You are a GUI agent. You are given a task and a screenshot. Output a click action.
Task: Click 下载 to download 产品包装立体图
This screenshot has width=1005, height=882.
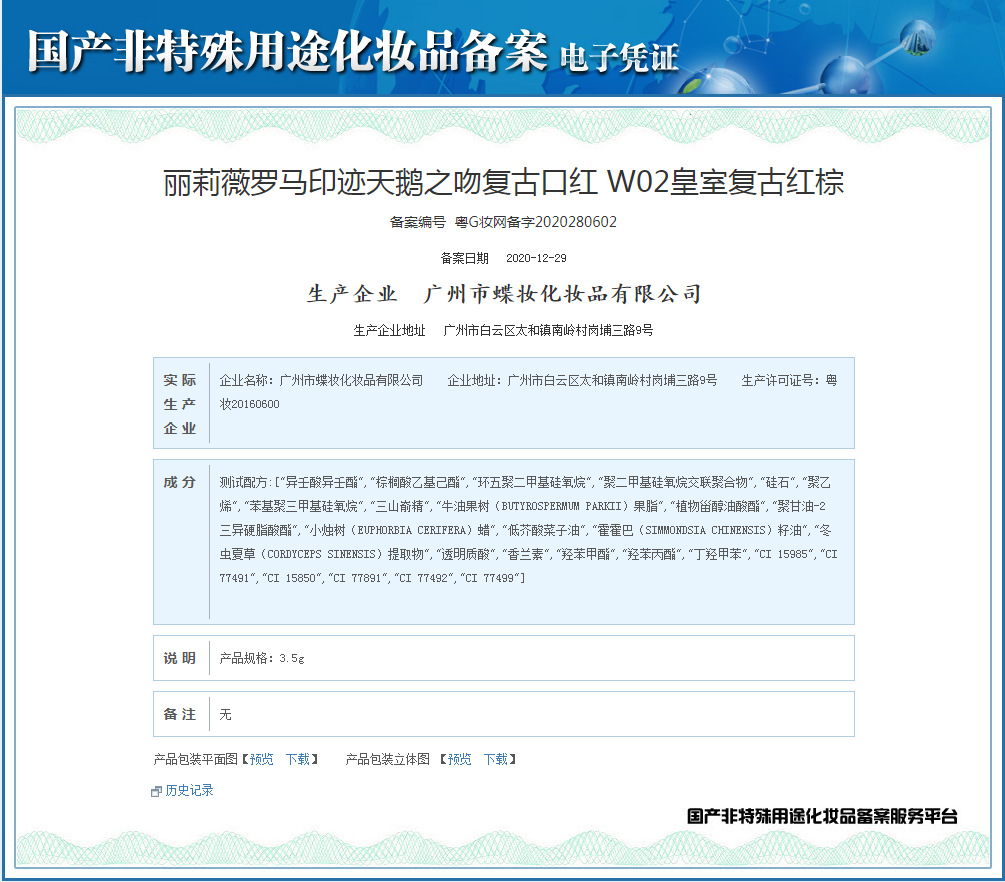[498, 759]
